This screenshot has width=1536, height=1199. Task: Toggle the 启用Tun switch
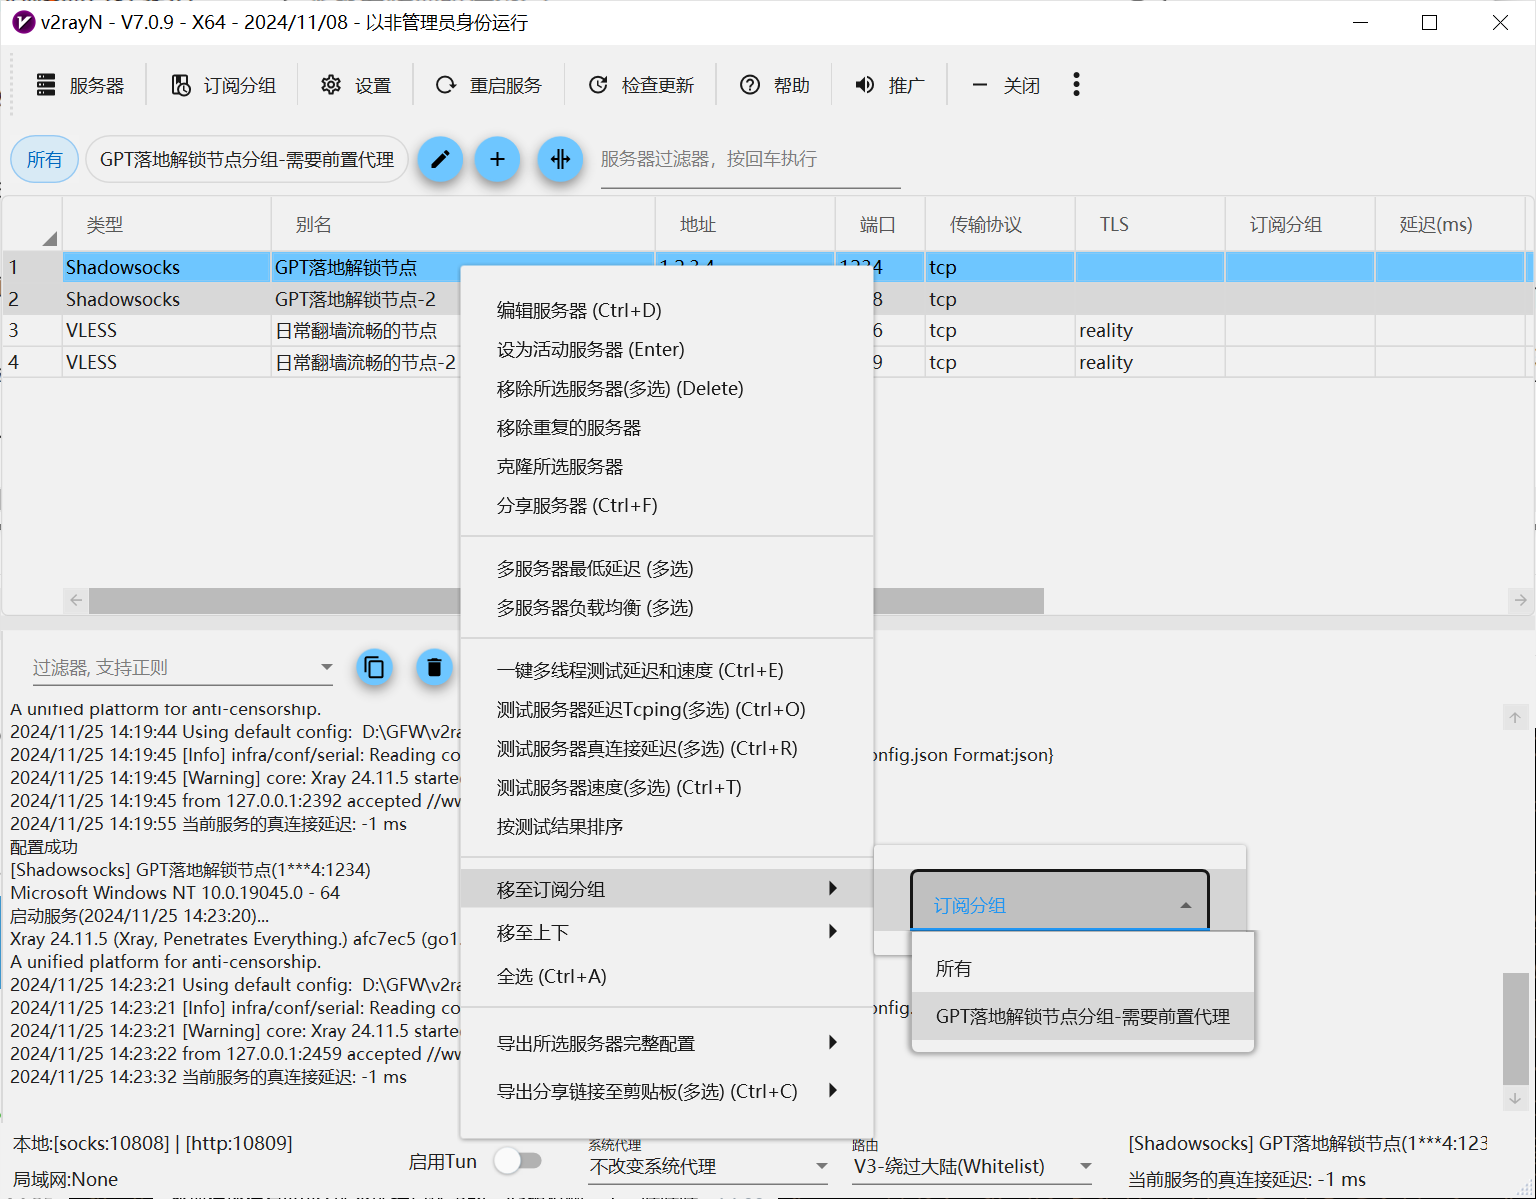(518, 1161)
